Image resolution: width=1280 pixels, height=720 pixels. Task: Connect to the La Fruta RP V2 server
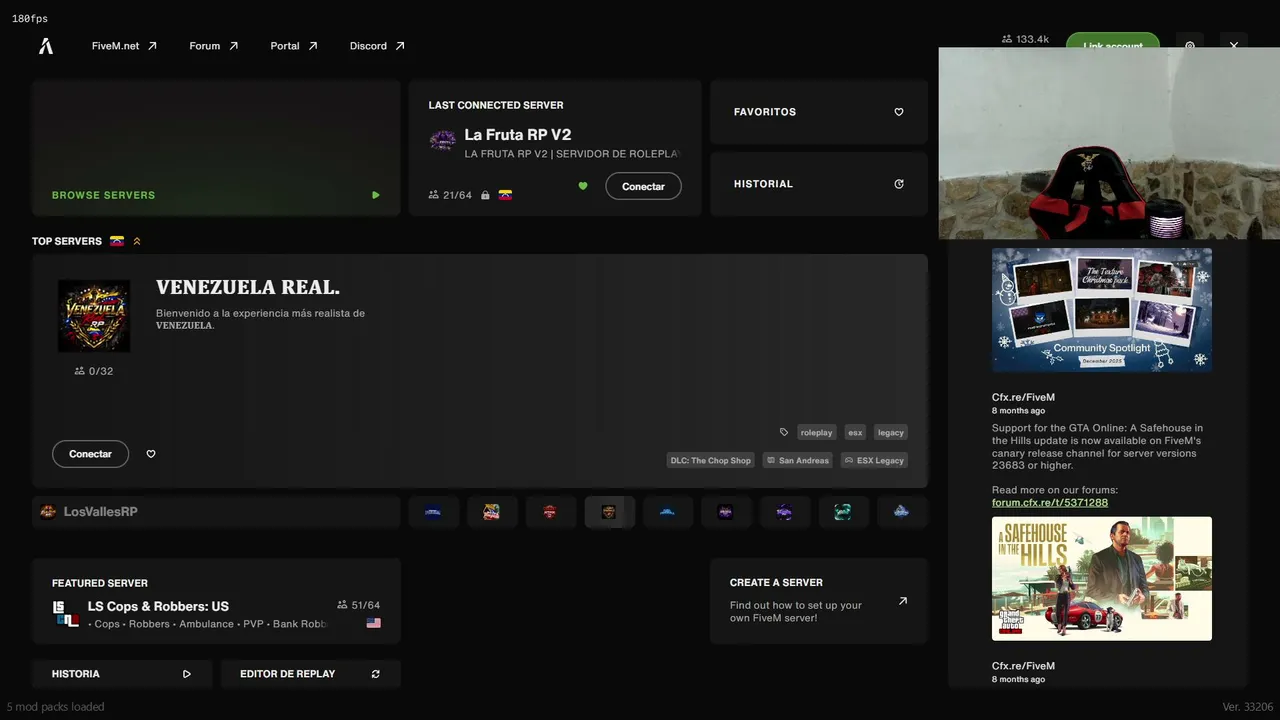[643, 186]
